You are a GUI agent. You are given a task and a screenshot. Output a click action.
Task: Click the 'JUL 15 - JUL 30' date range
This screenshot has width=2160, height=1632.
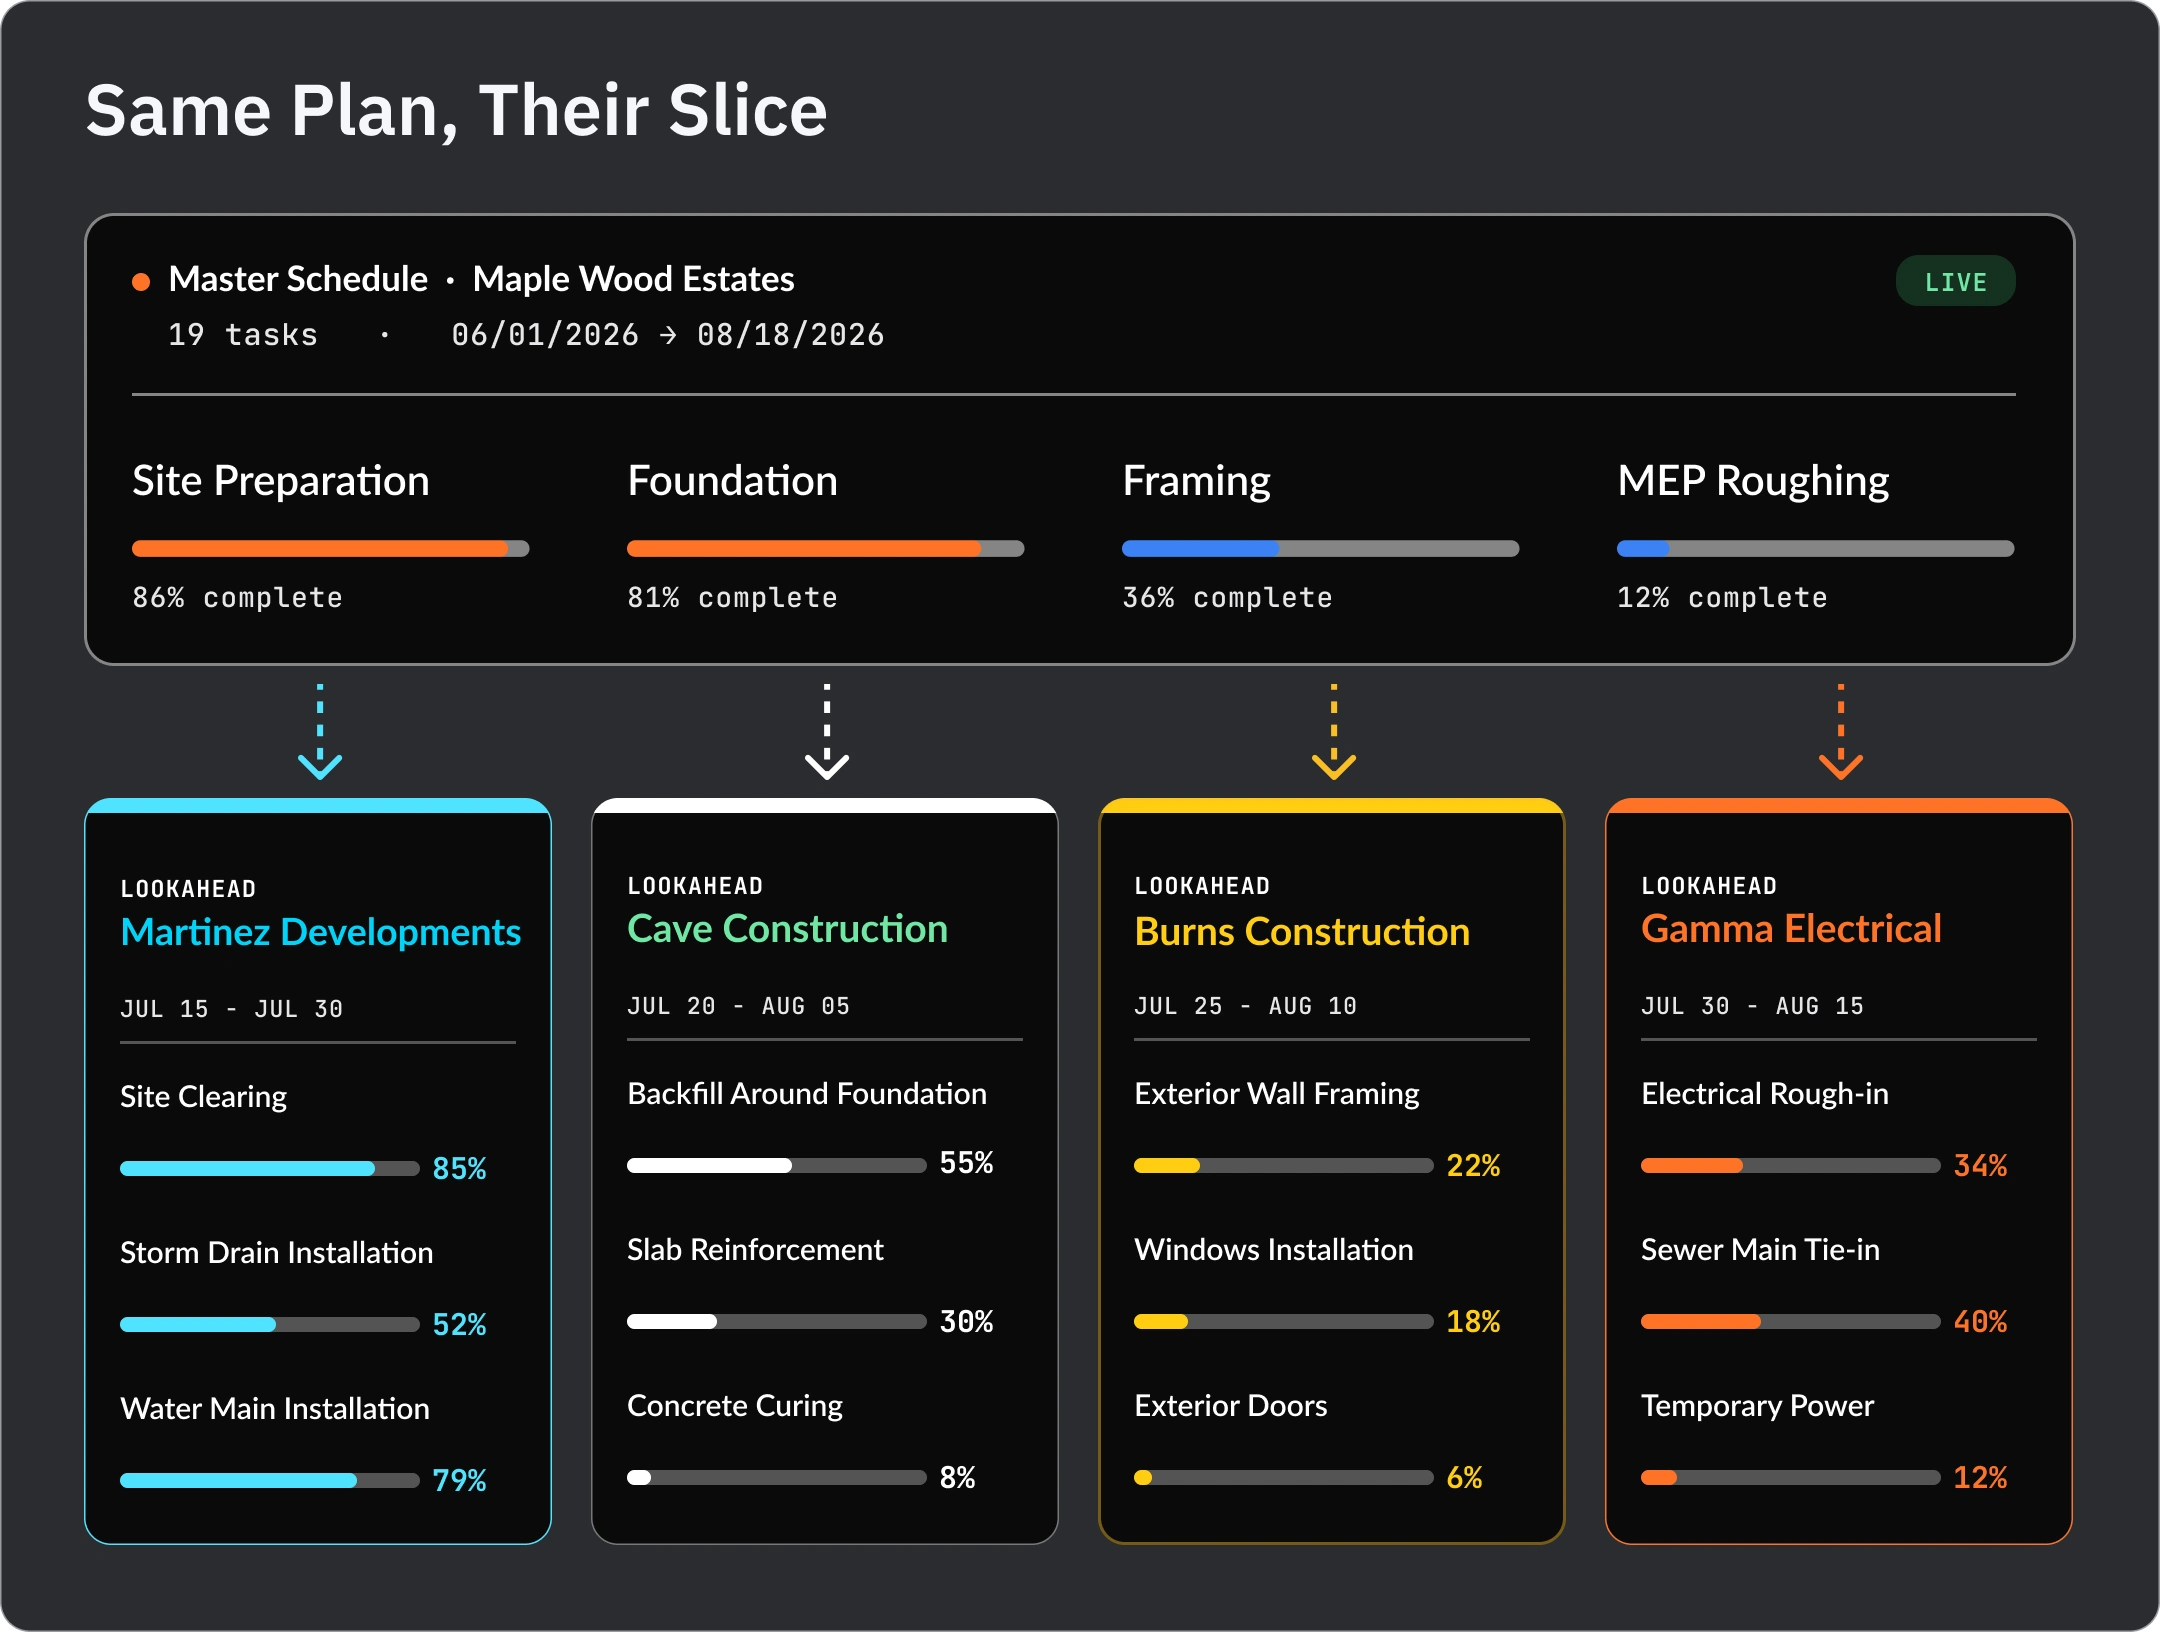[x=231, y=1009]
